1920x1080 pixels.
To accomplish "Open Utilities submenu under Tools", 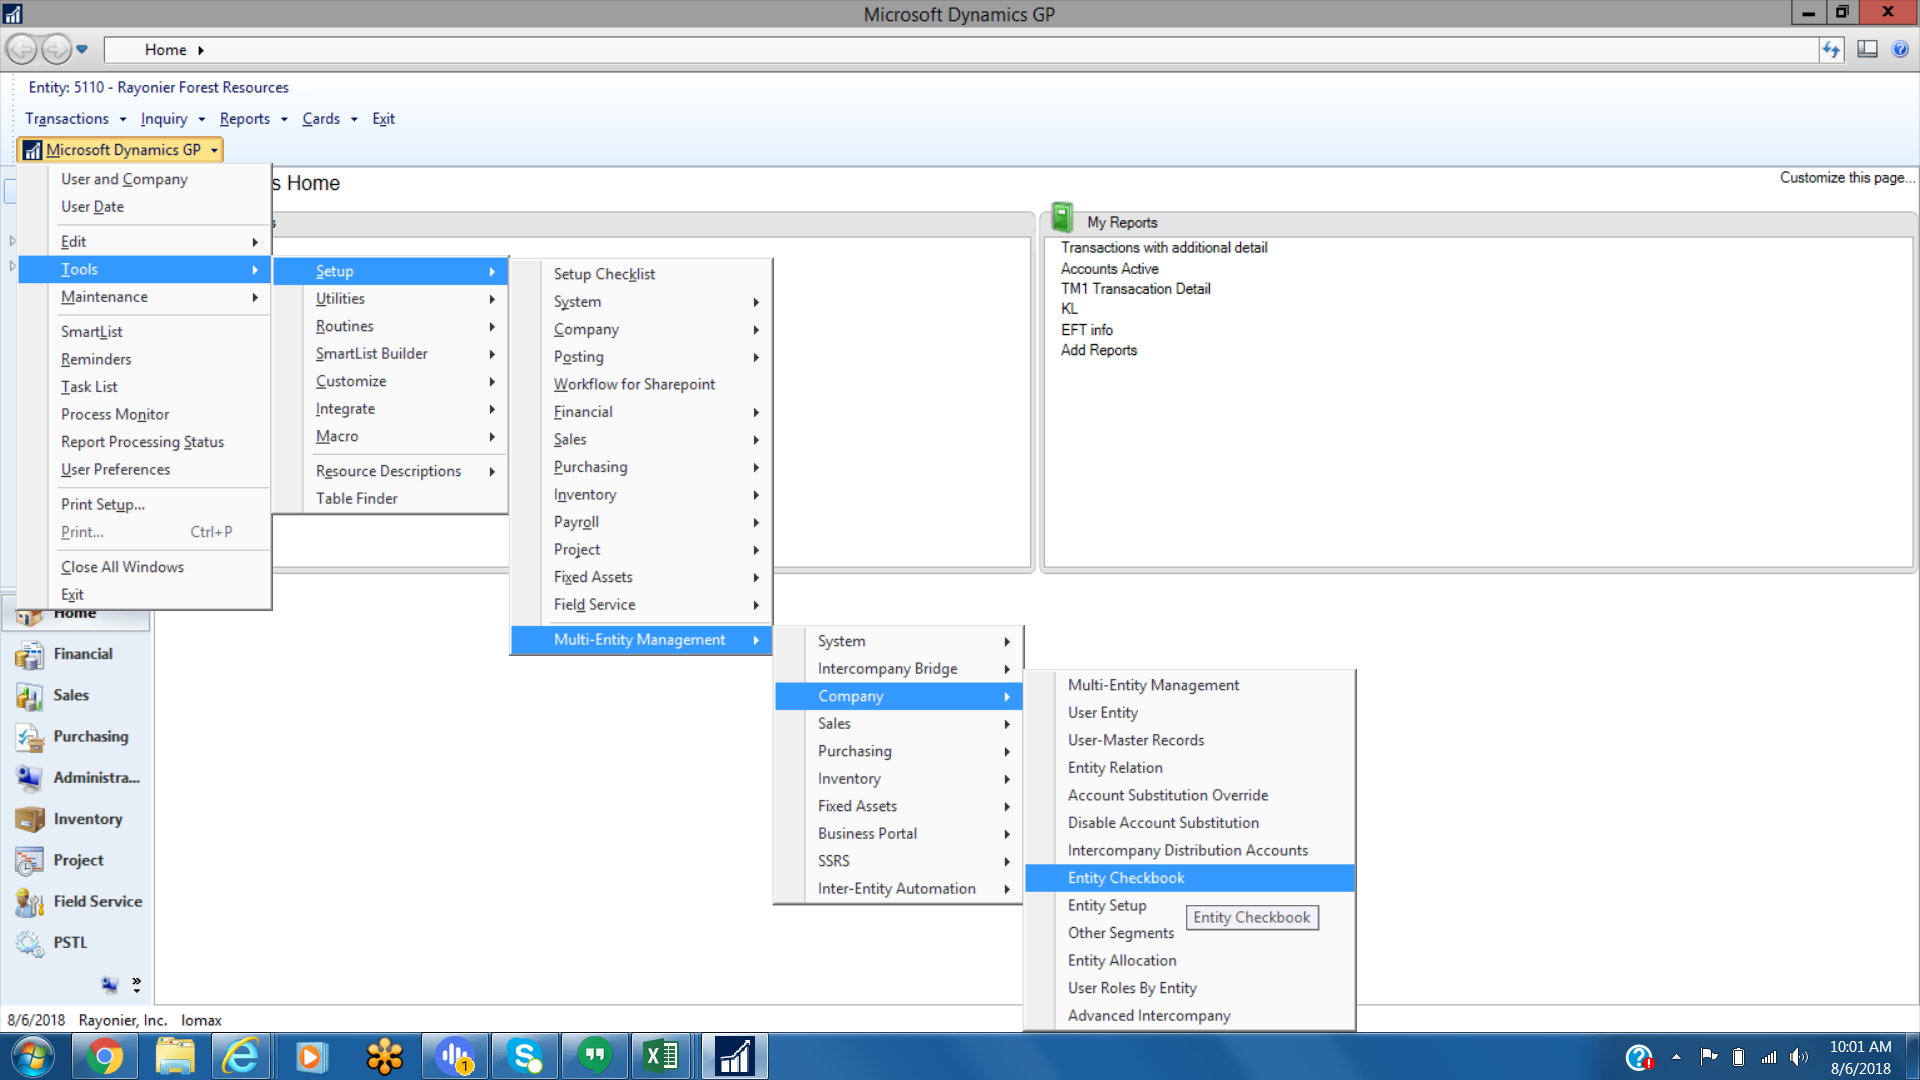I will pos(390,299).
